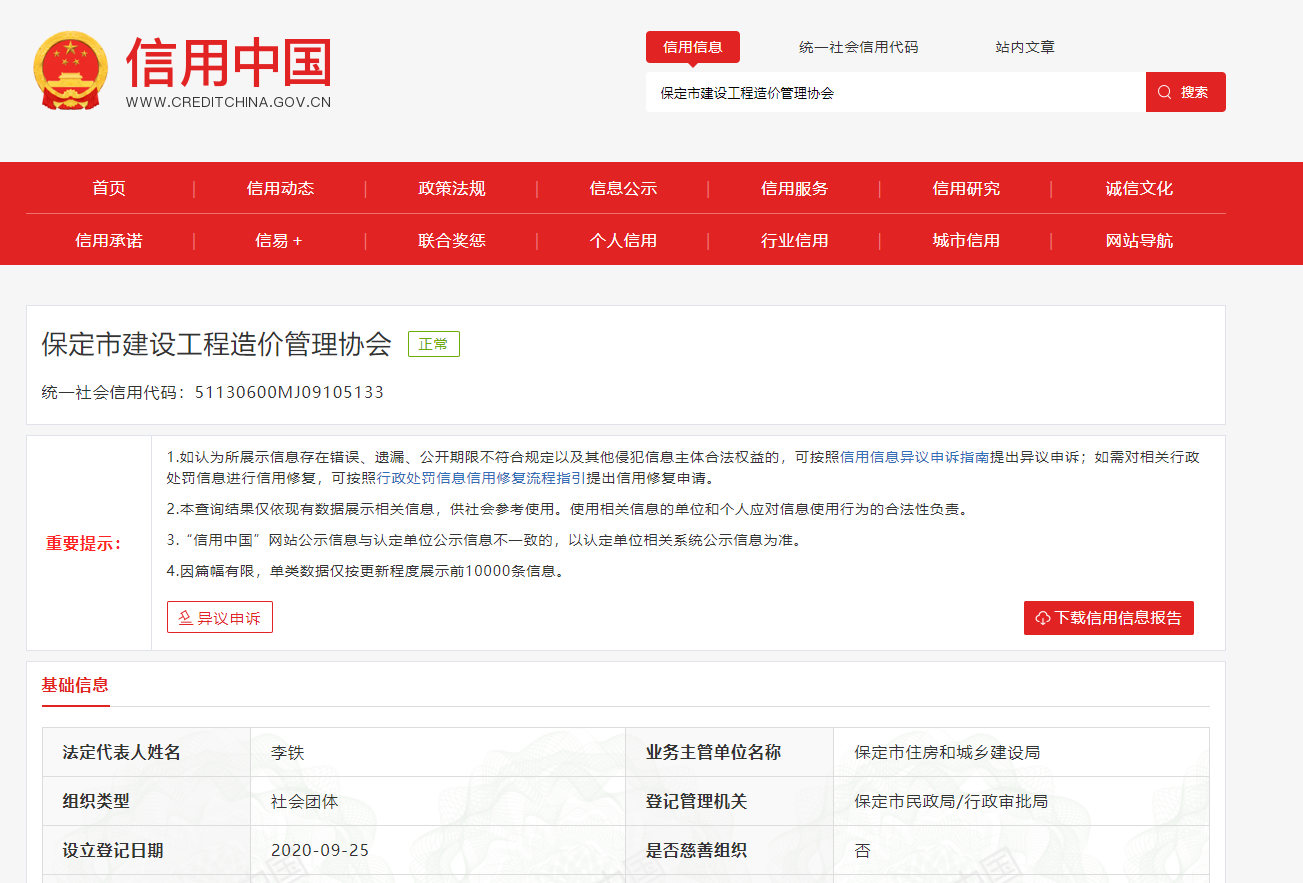
Task: Click the credit code 51130600MJ09105133
Action: point(290,392)
